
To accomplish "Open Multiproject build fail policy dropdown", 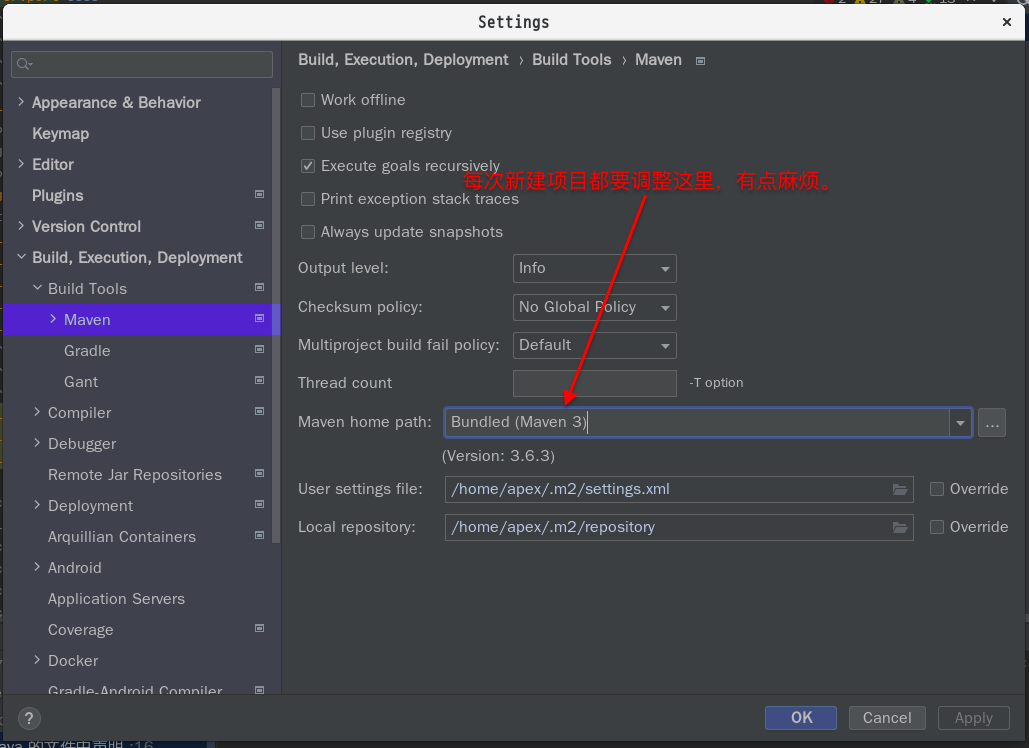I will (595, 345).
